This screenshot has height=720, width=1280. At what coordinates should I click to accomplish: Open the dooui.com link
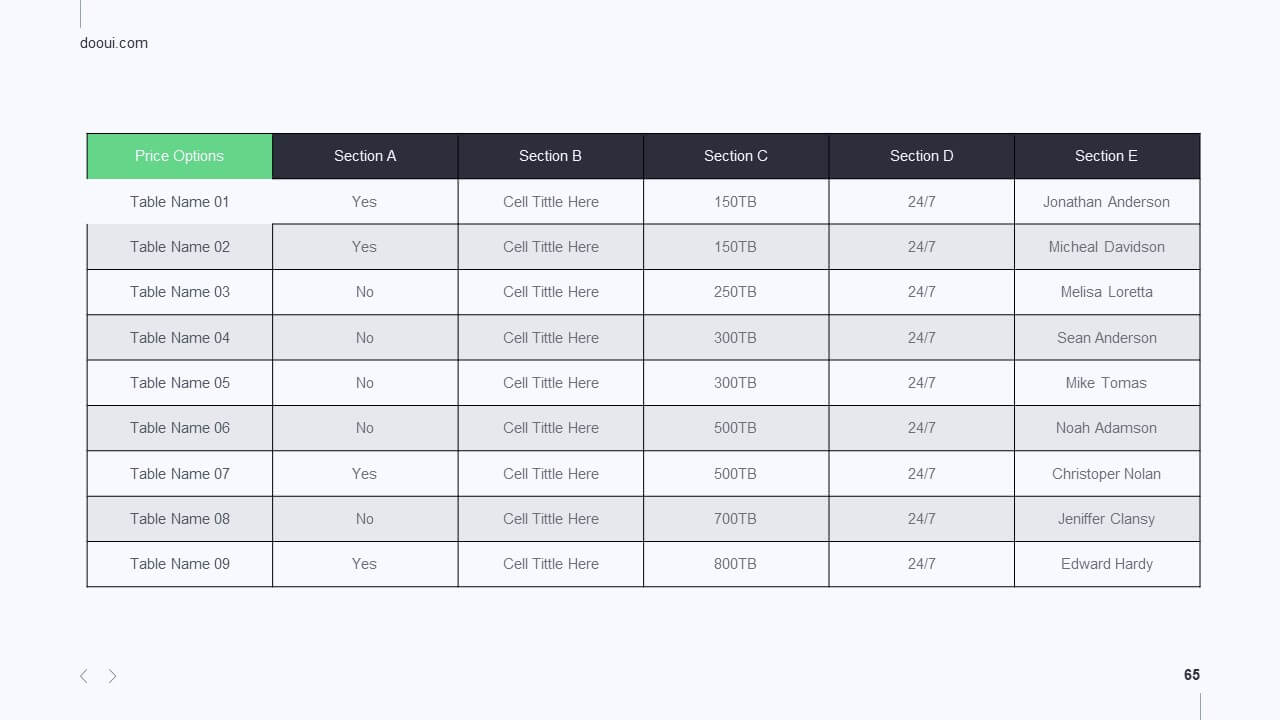[114, 43]
